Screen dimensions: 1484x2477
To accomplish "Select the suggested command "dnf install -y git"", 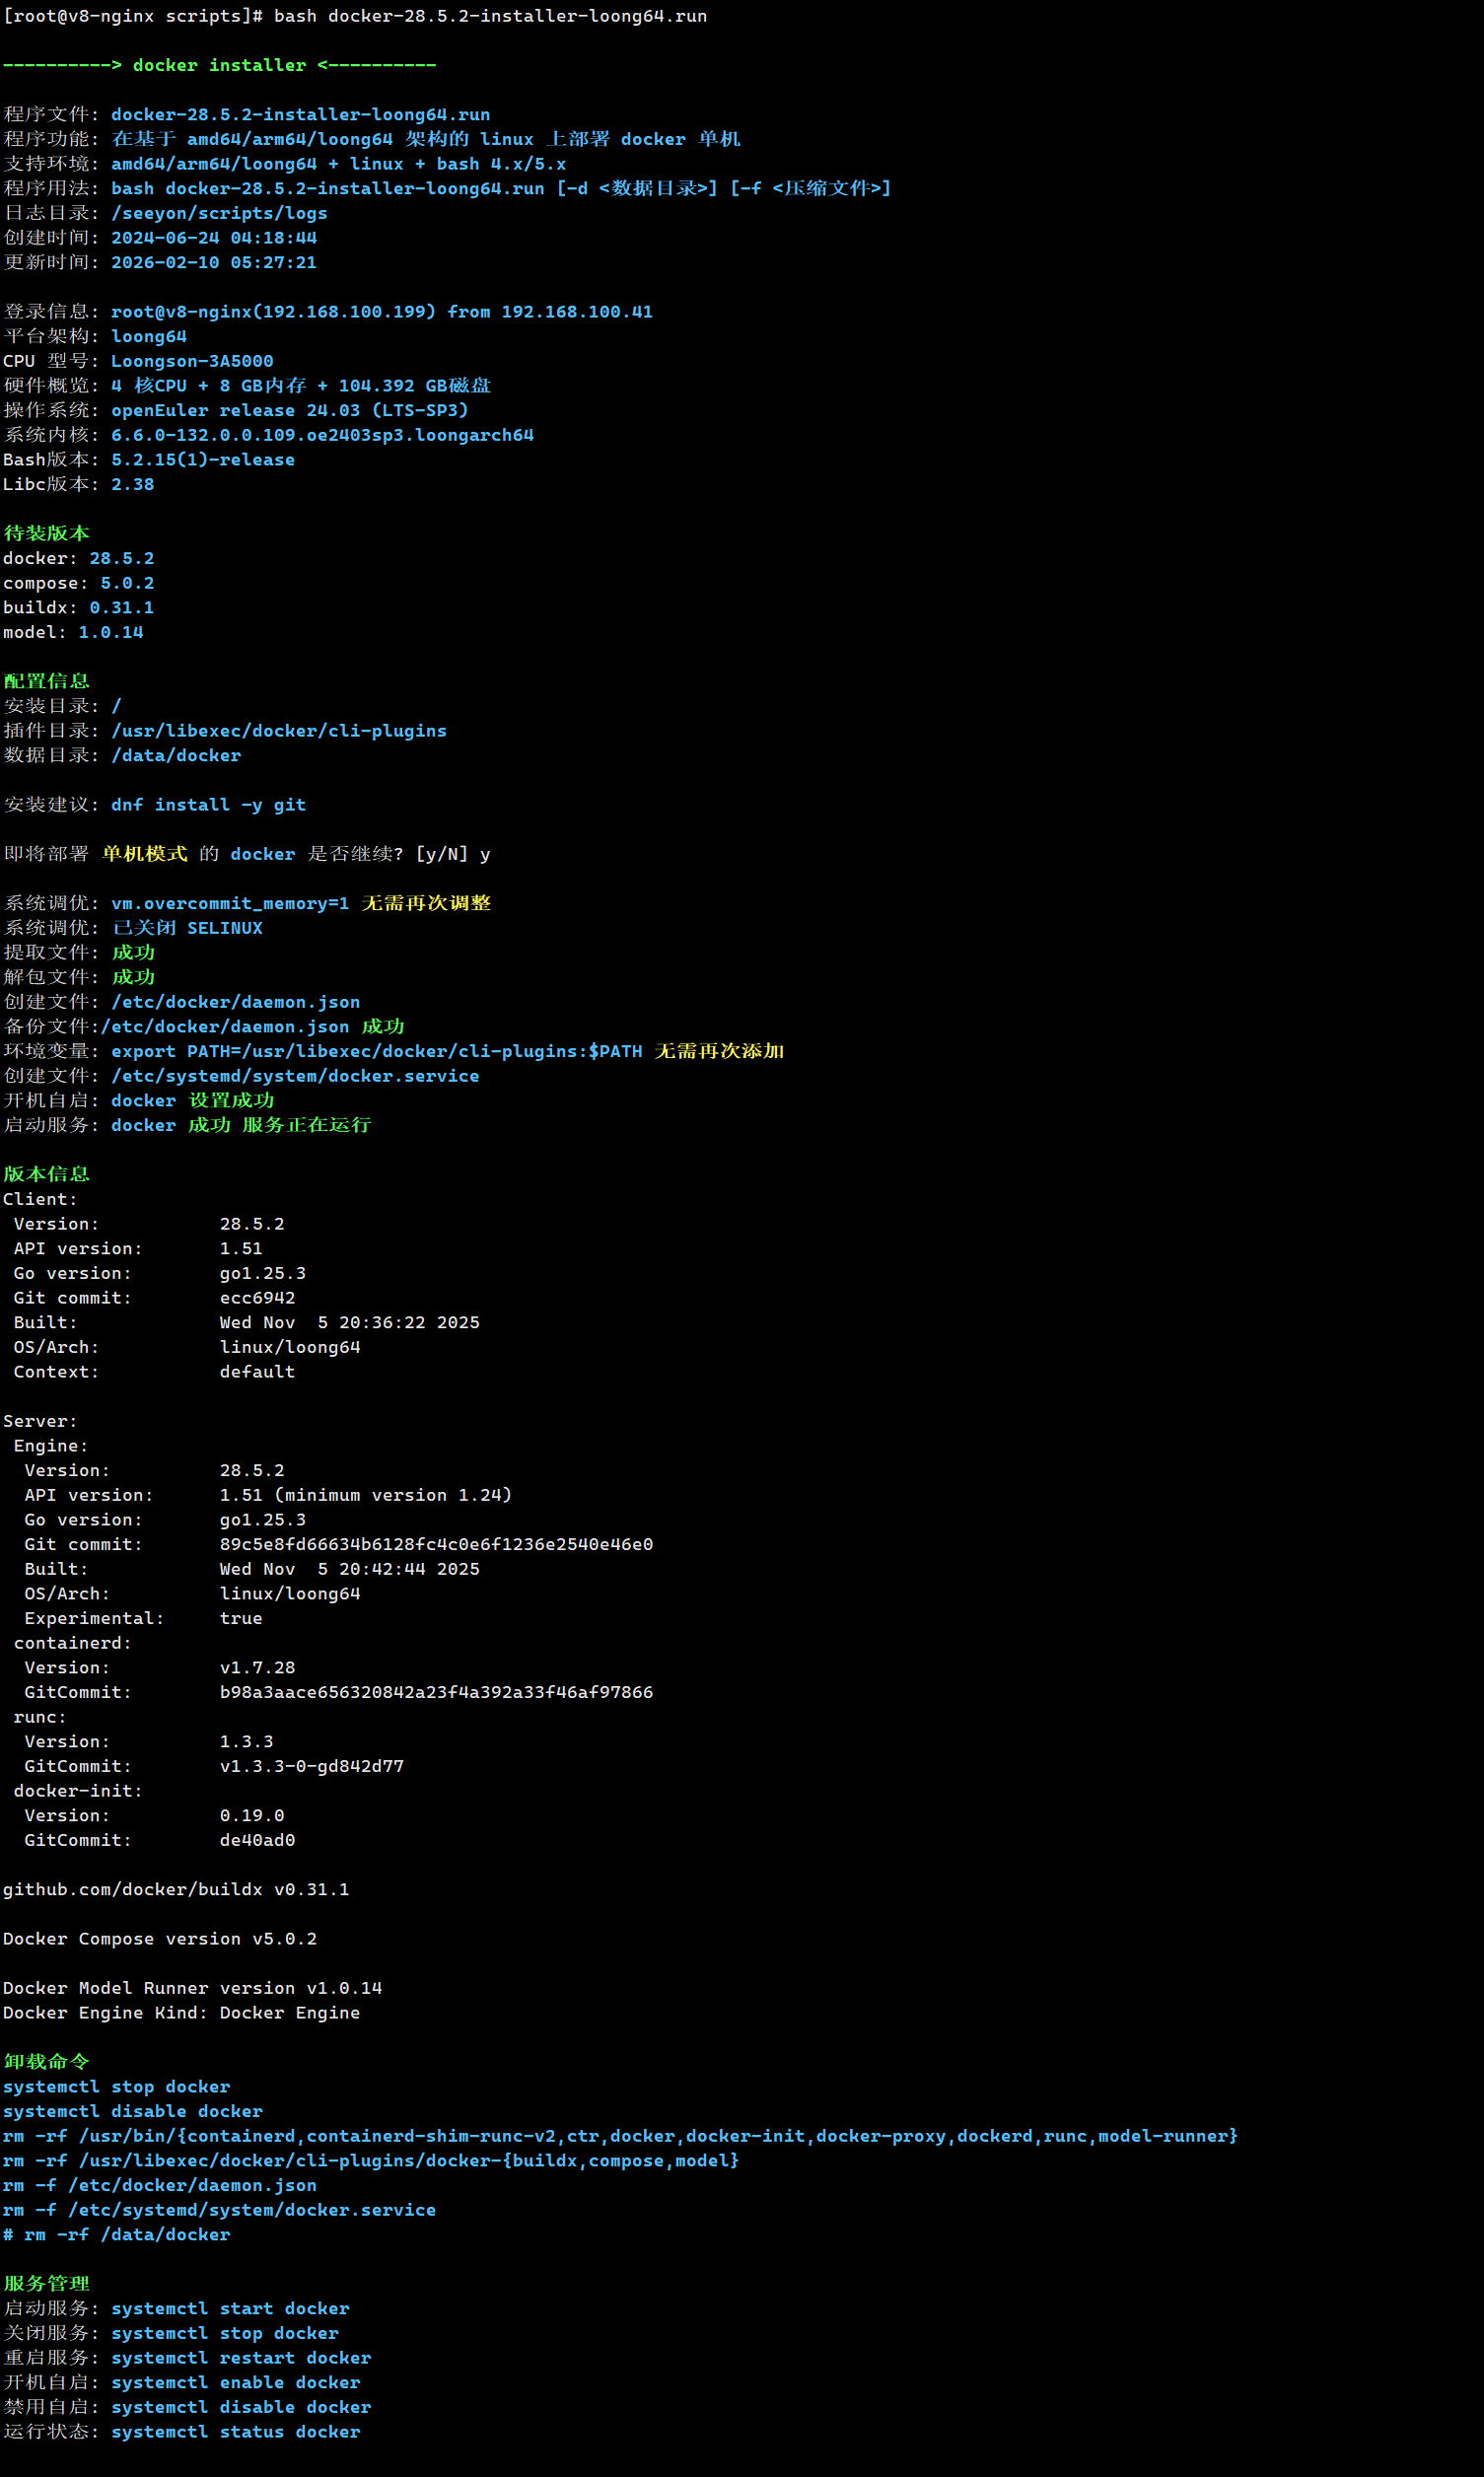I will (208, 805).
